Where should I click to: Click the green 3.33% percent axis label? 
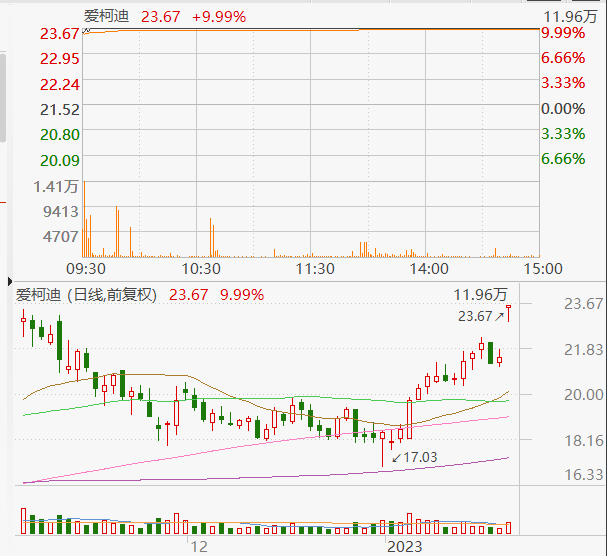563,134
